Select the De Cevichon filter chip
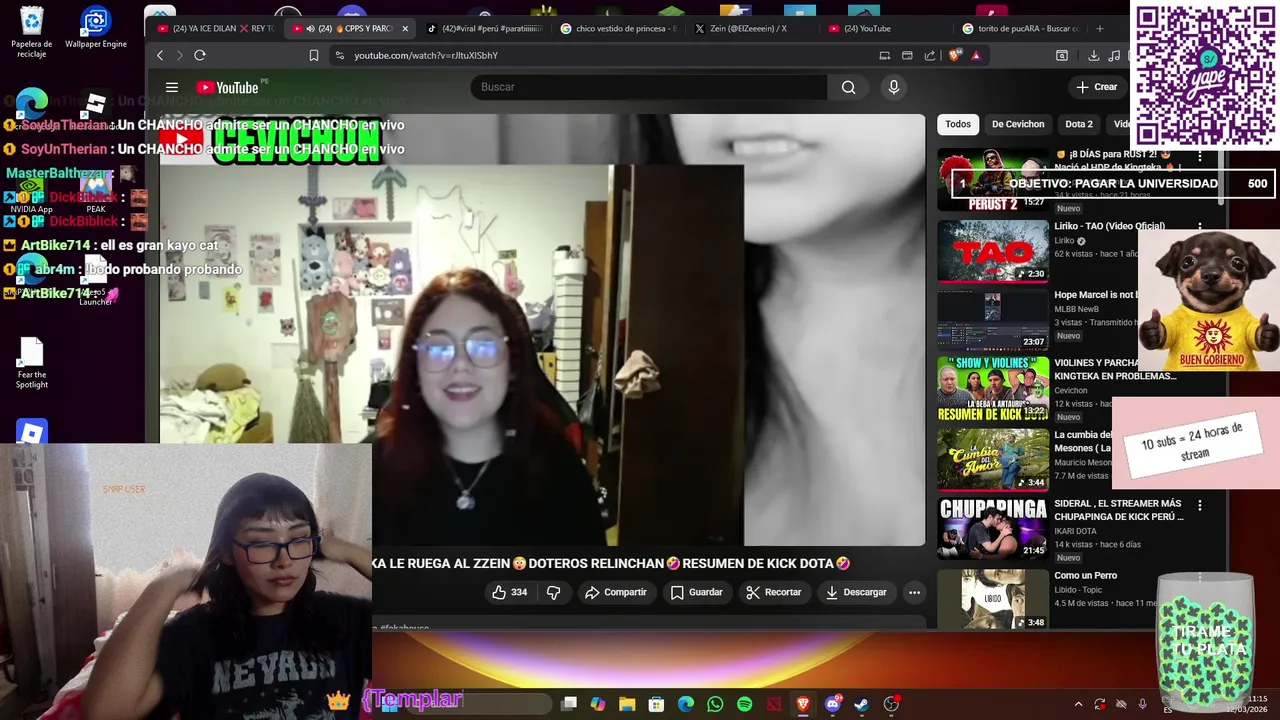Image resolution: width=1280 pixels, height=720 pixels. tap(1018, 124)
